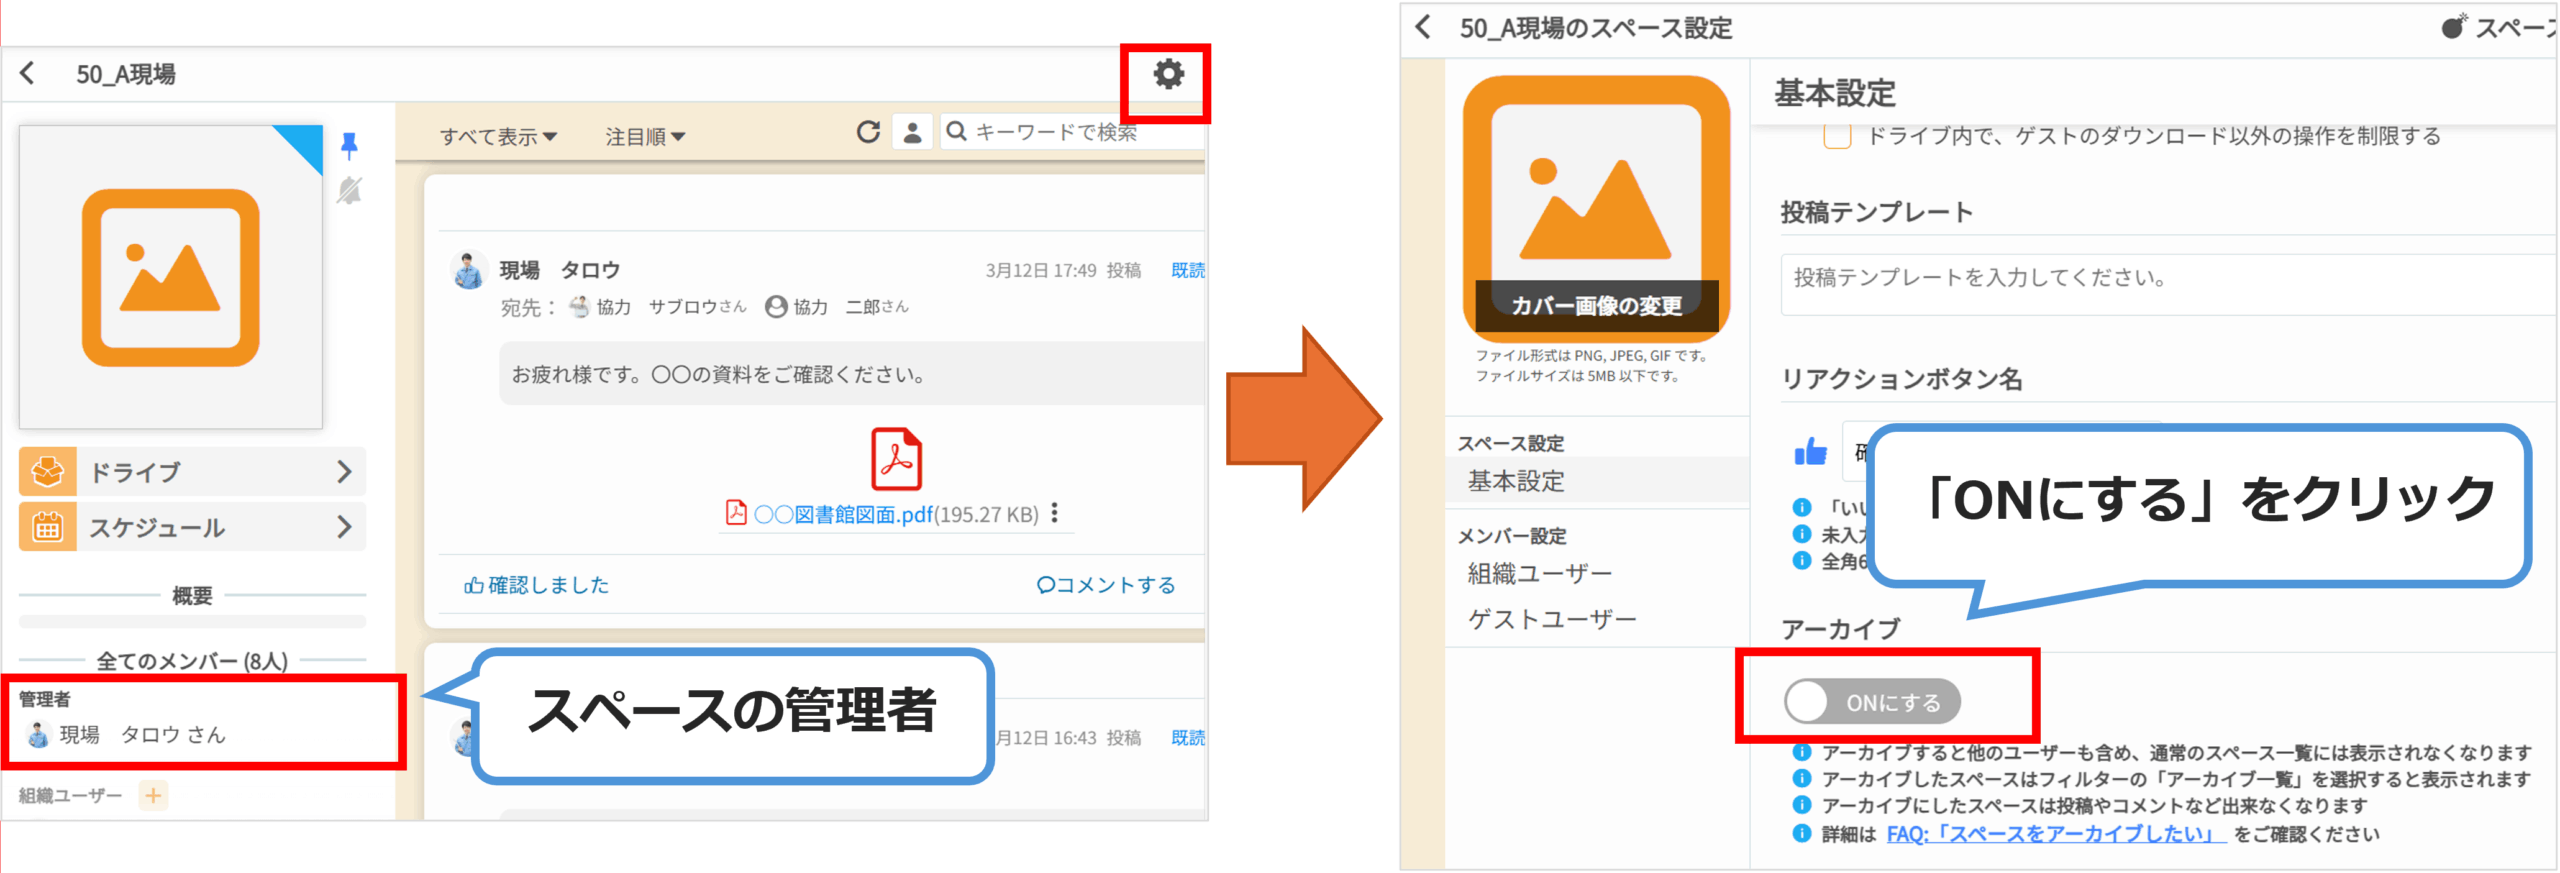The image size is (2560, 873).
Task: Click the red PDF file icon
Action: 896,459
